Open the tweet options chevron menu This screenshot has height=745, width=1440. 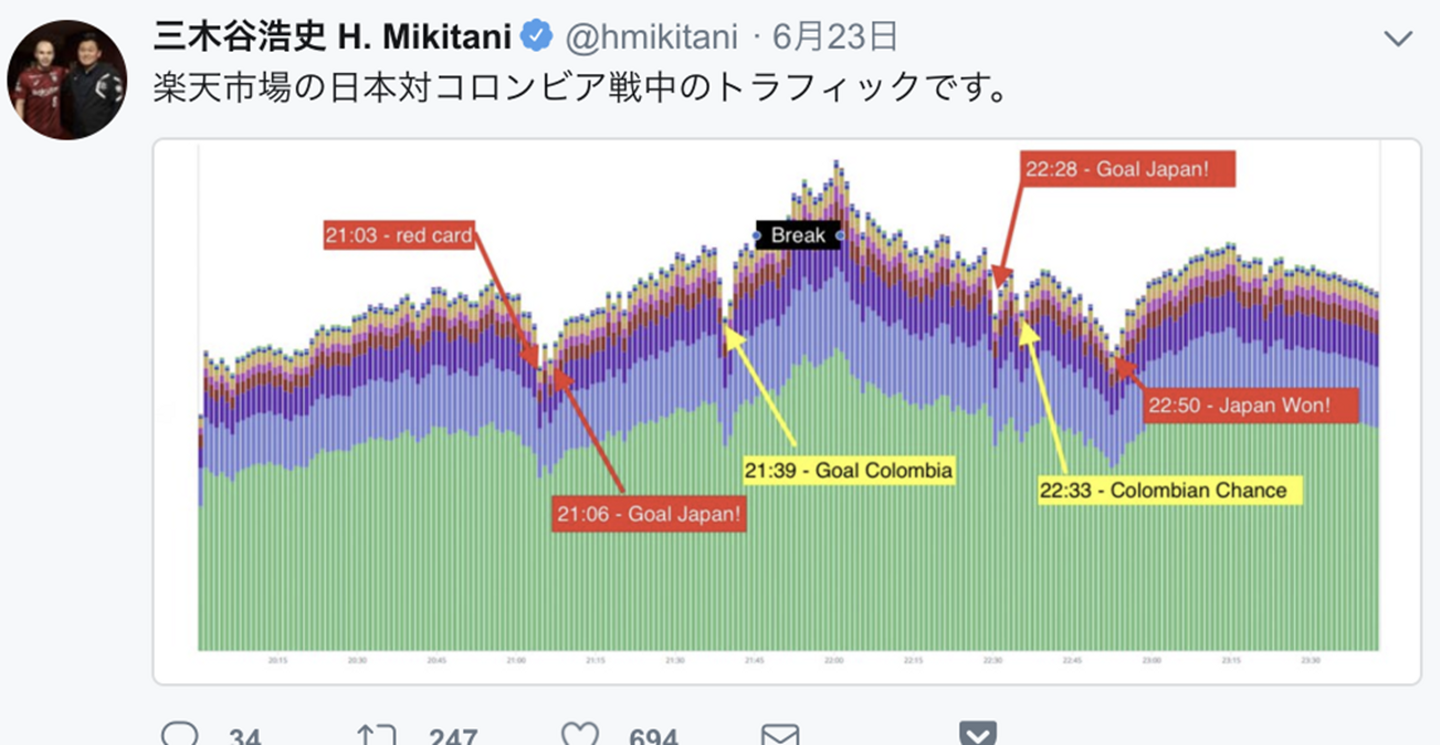coord(1397,39)
